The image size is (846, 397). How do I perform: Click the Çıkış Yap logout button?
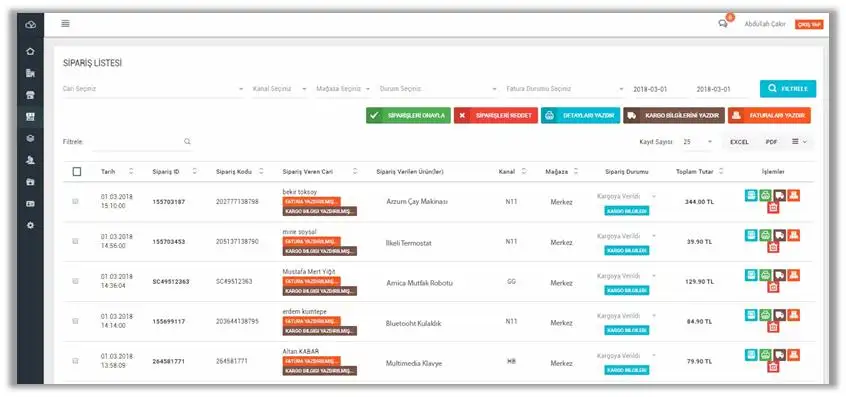[809, 25]
